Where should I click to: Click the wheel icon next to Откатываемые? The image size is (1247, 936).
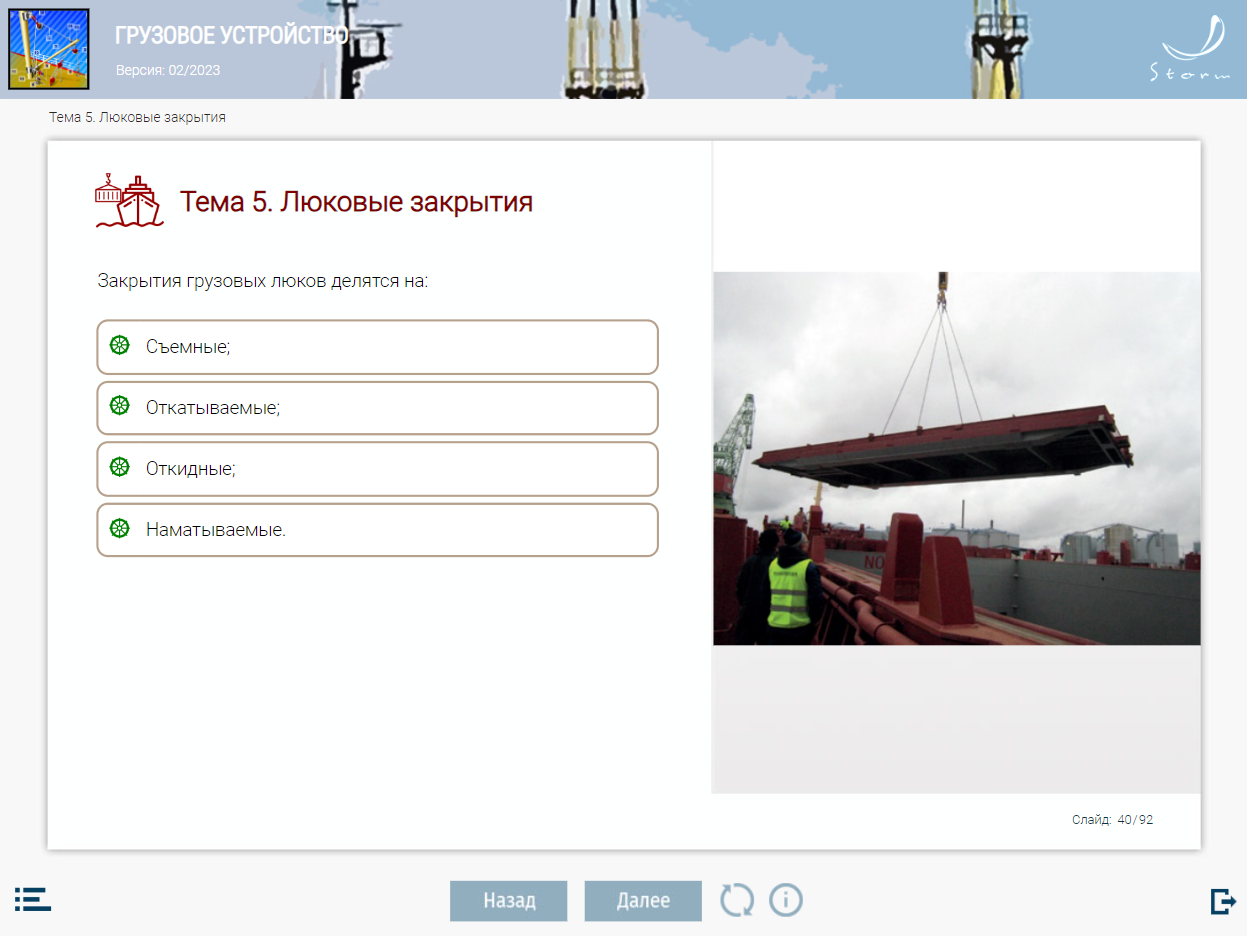click(x=120, y=406)
